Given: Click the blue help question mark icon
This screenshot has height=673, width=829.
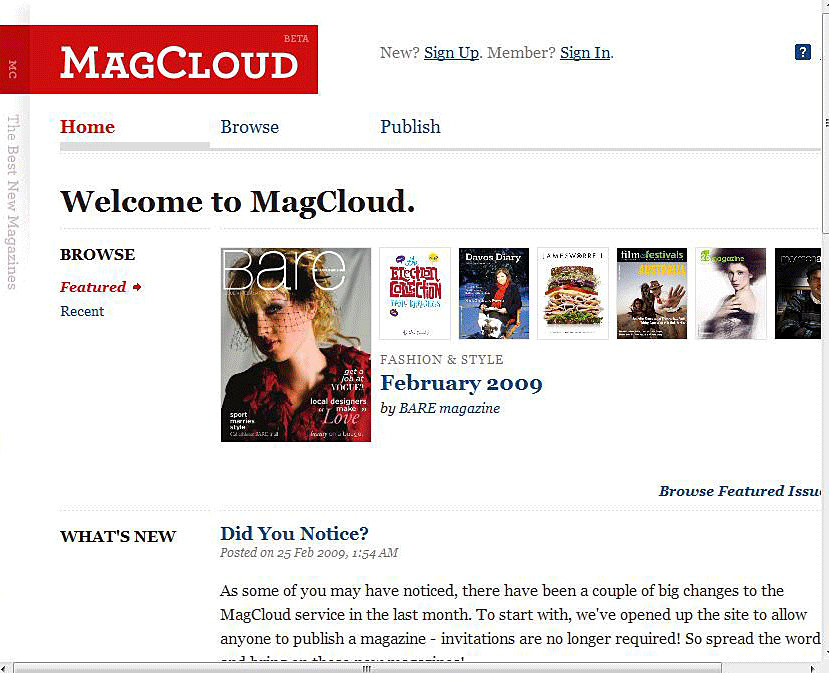Looking at the screenshot, I should coord(802,53).
